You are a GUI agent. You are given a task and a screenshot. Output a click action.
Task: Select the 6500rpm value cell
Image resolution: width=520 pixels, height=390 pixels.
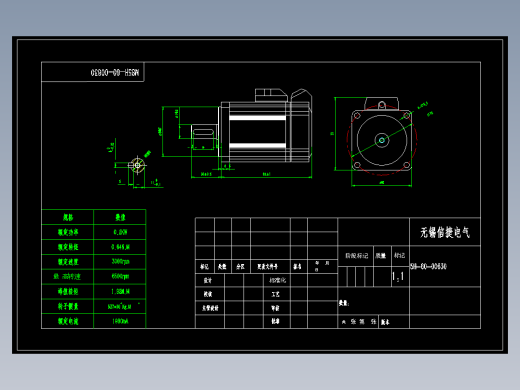[120, 277]
